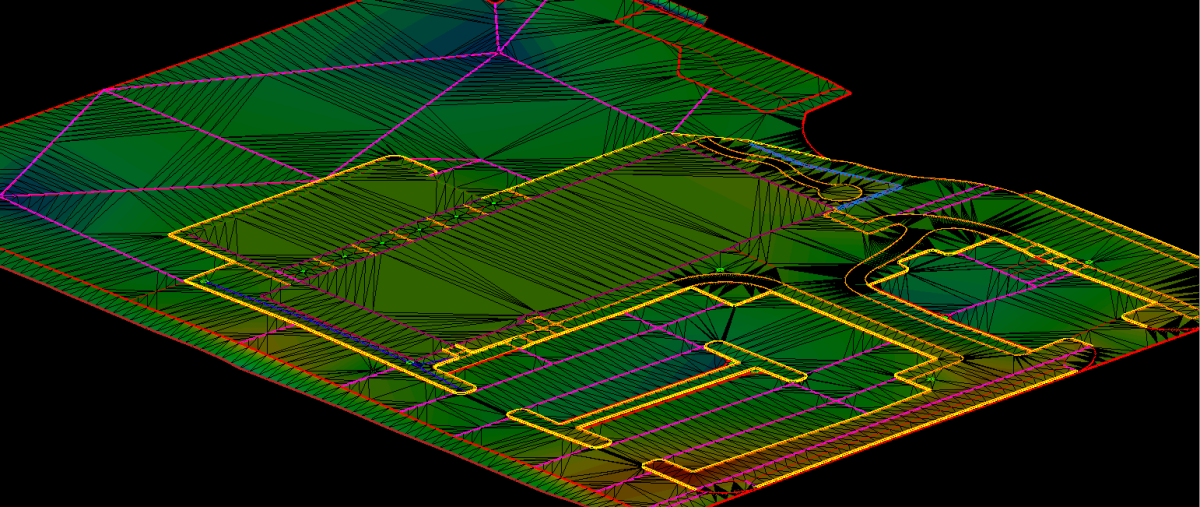Select the magenta breakline junction on upper terrain
This screenshot has width=1200, height=507.
tap(497, 51)
